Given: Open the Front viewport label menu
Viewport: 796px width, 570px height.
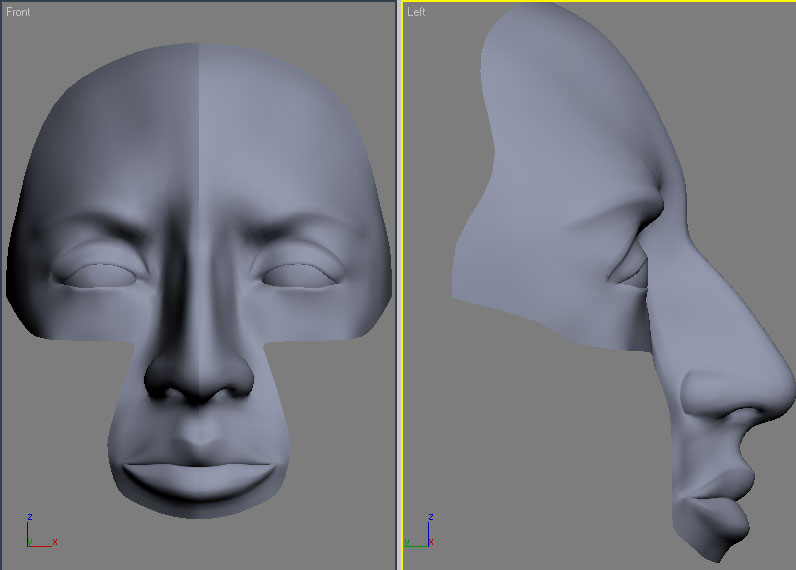Looking at the screenshot, I should (18, 12).
